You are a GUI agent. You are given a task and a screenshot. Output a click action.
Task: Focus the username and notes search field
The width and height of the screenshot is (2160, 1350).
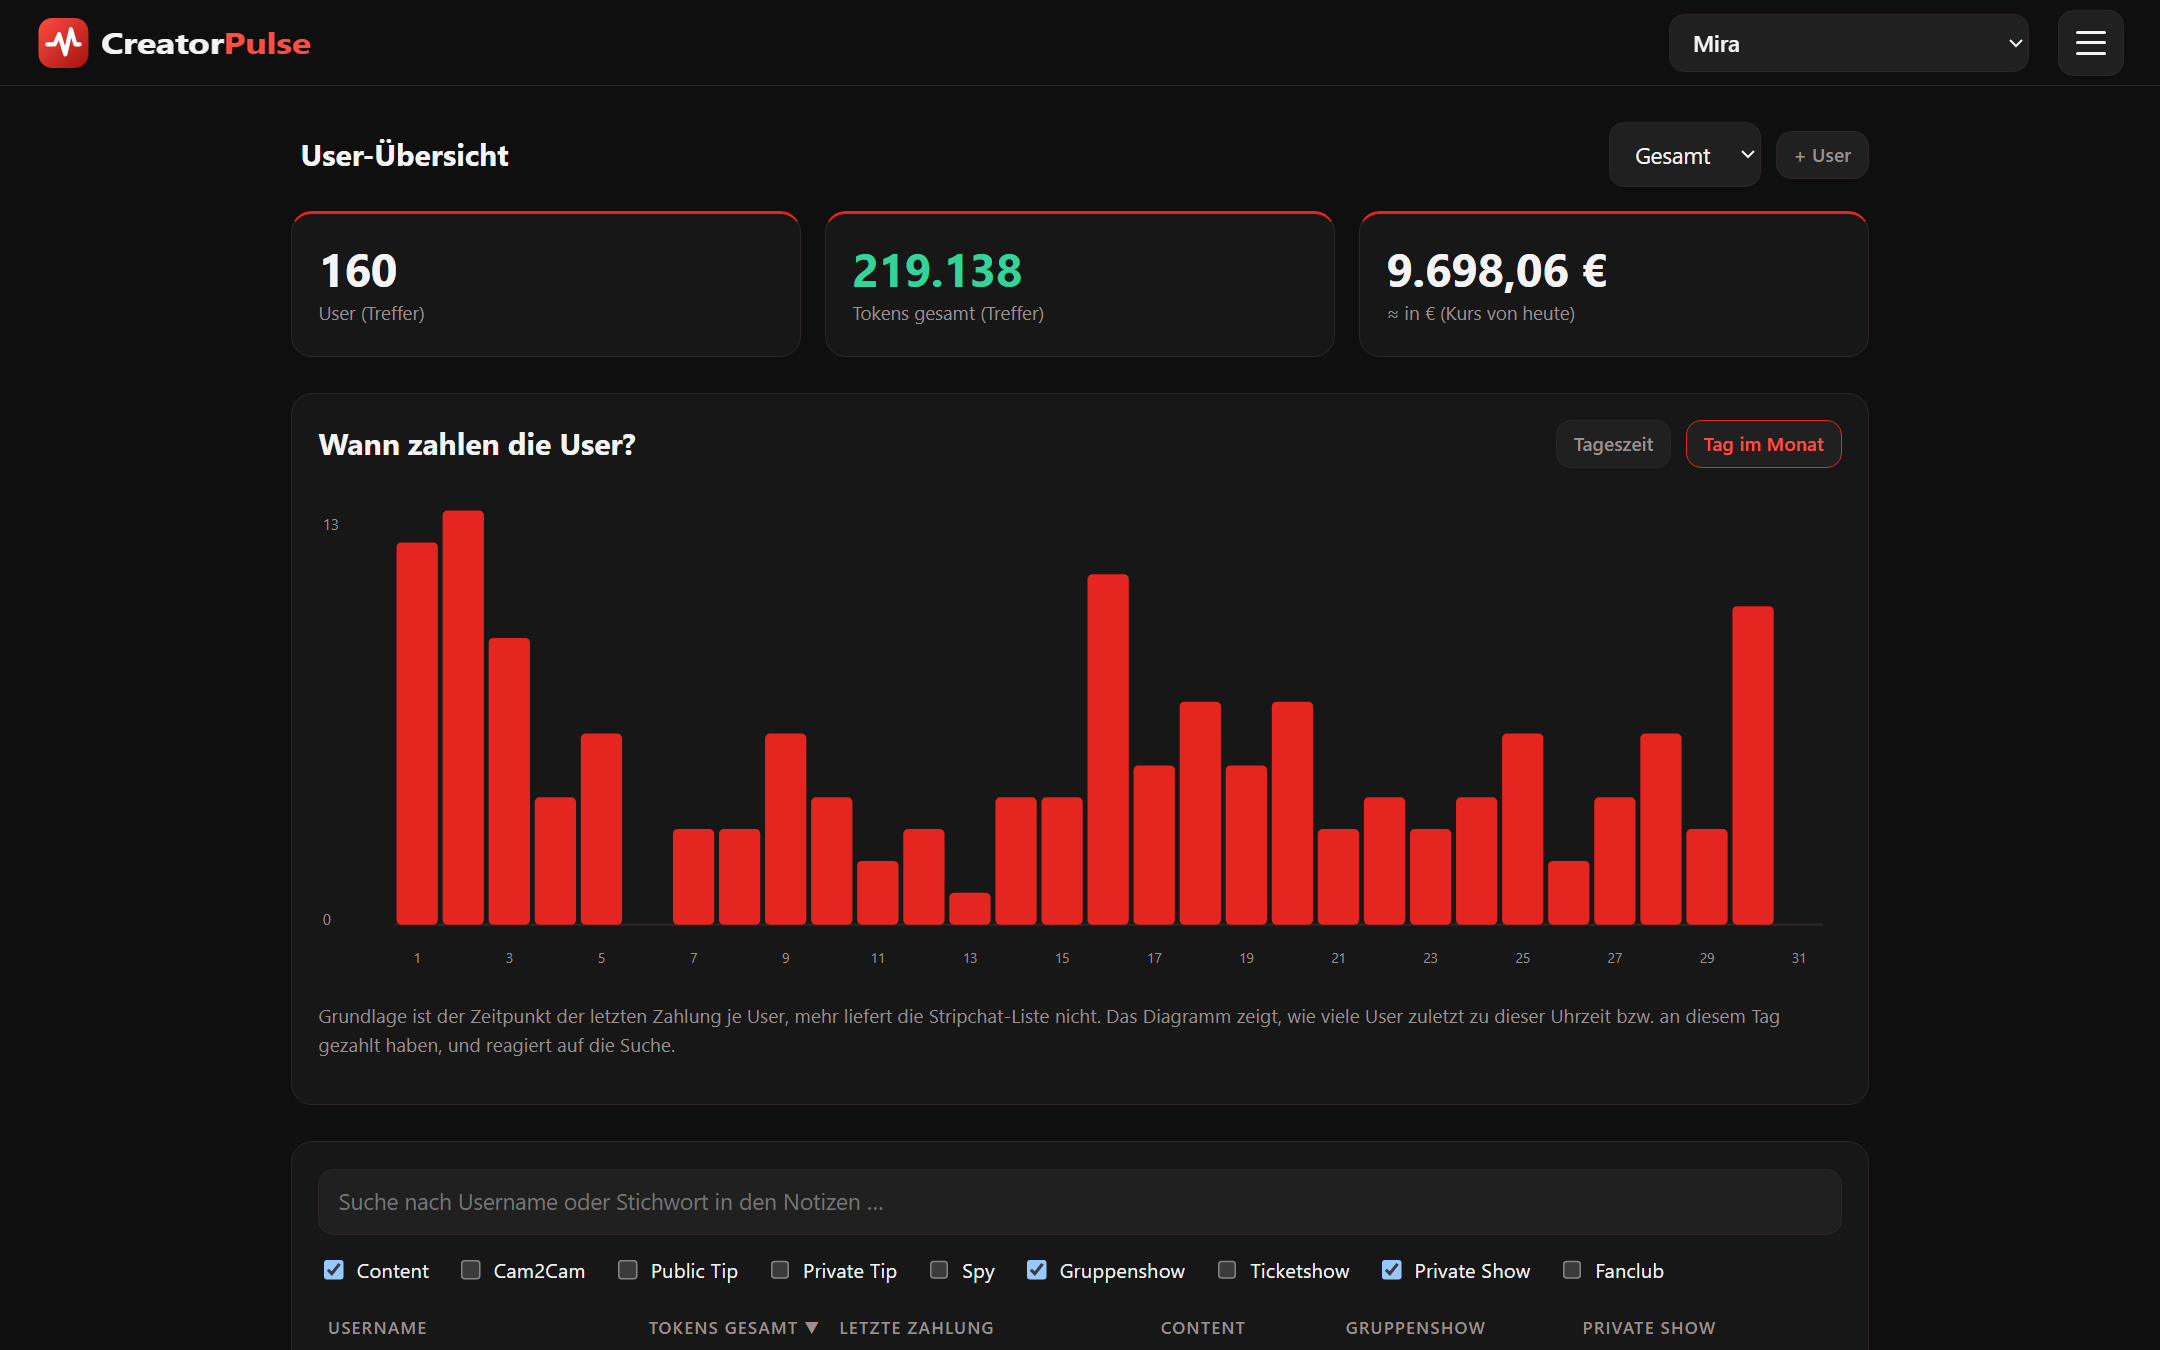tap(1079, 1202)
